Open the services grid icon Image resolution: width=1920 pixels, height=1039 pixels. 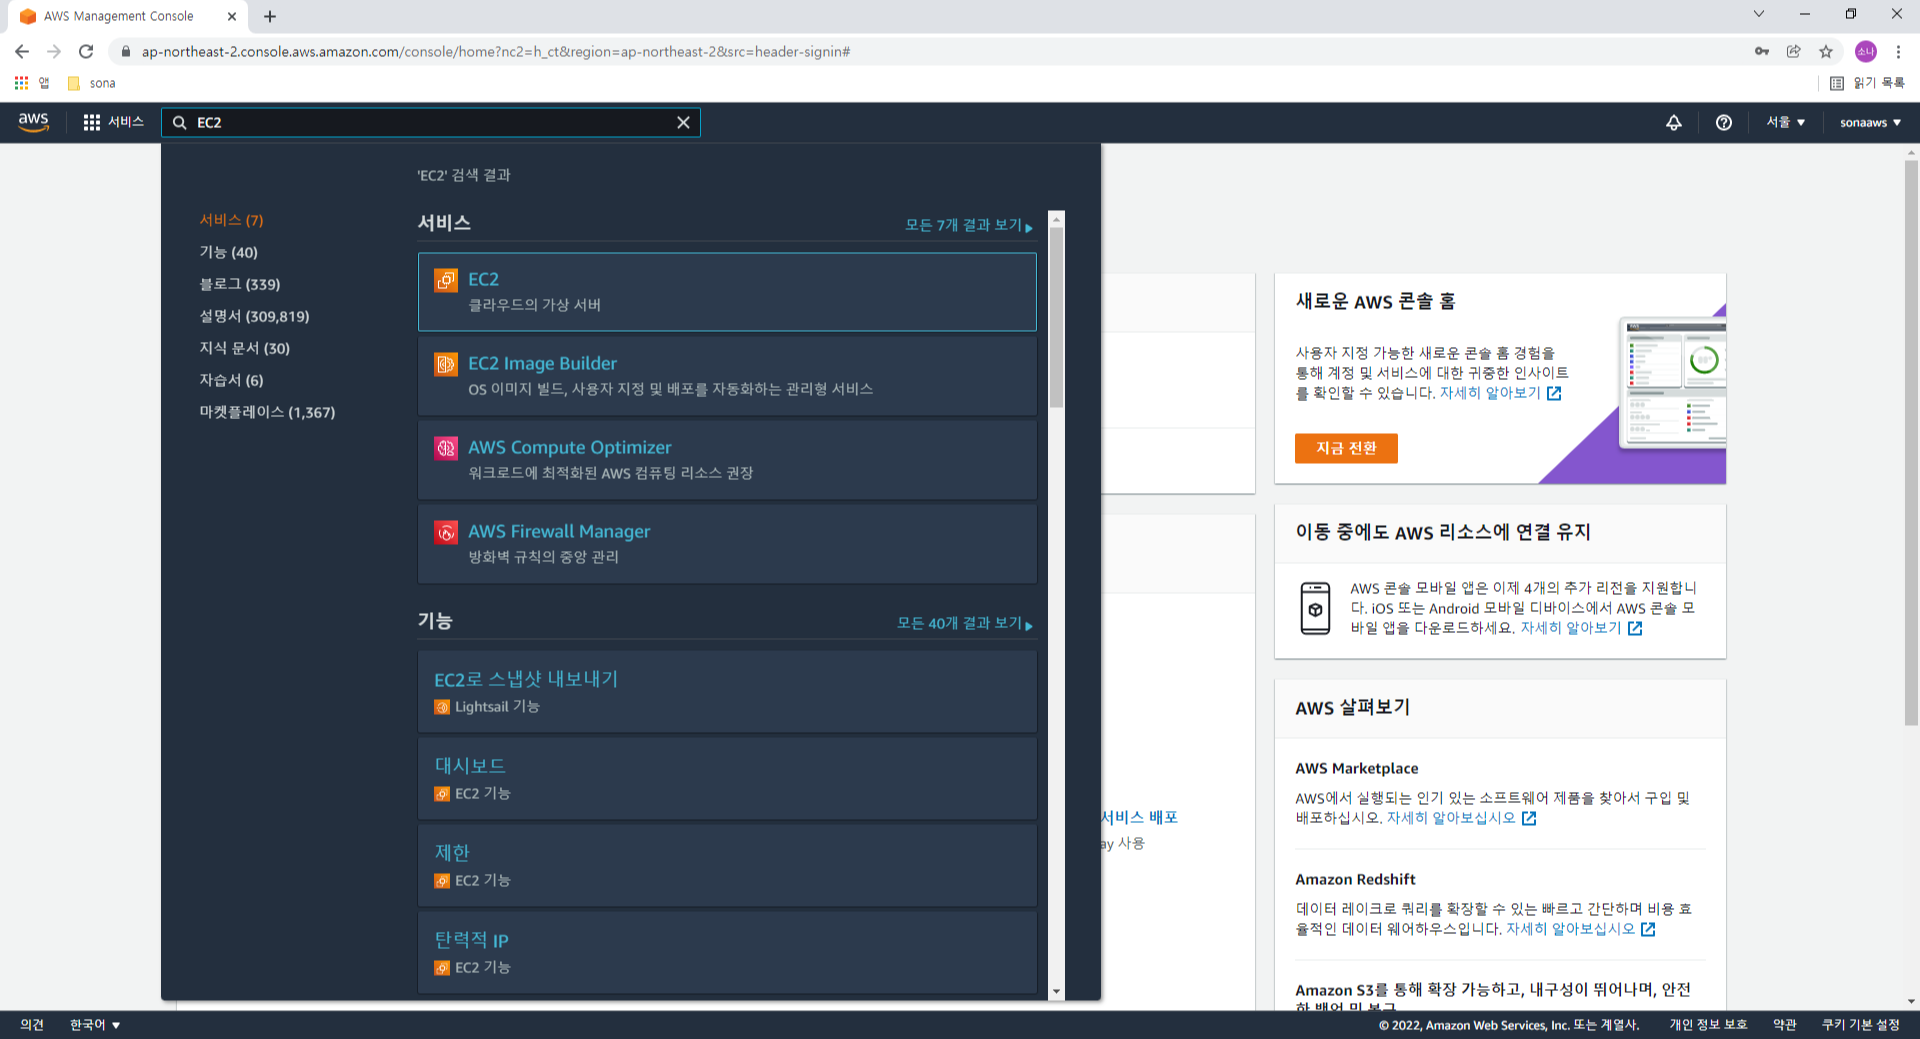92,122
